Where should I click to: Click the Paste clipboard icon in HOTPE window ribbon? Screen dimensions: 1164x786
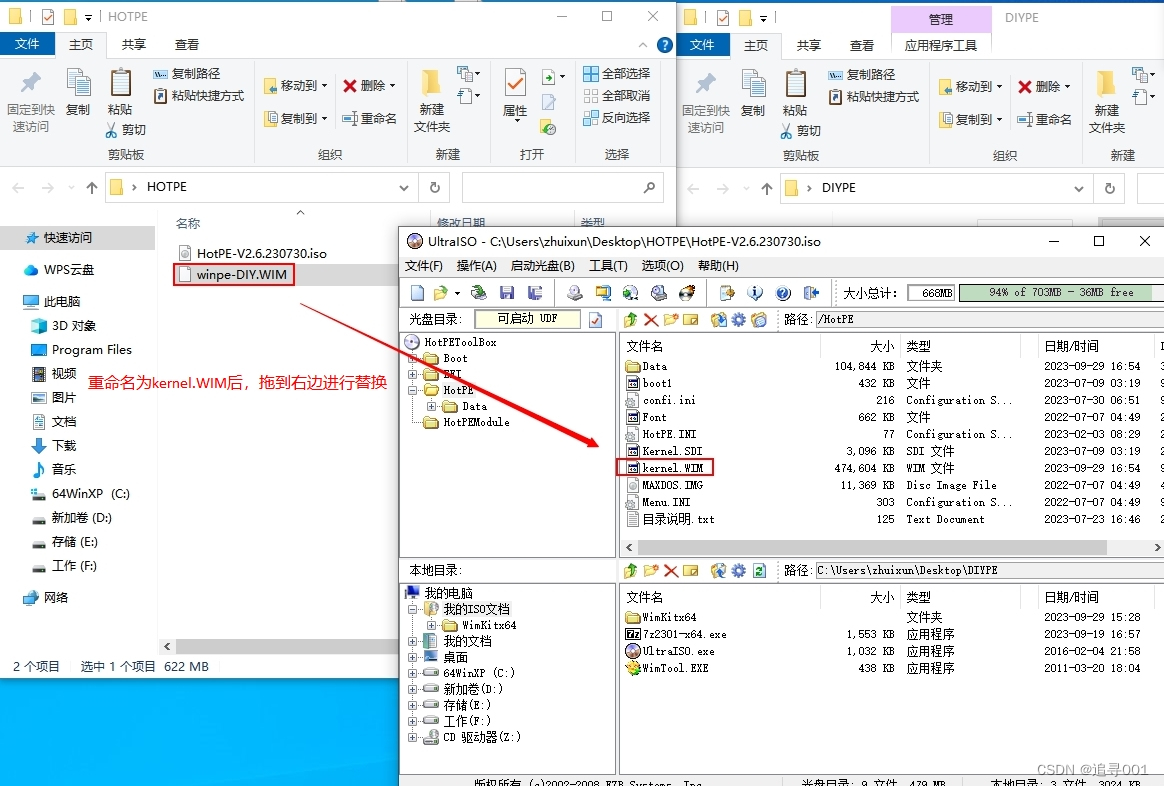click(120, 83)
